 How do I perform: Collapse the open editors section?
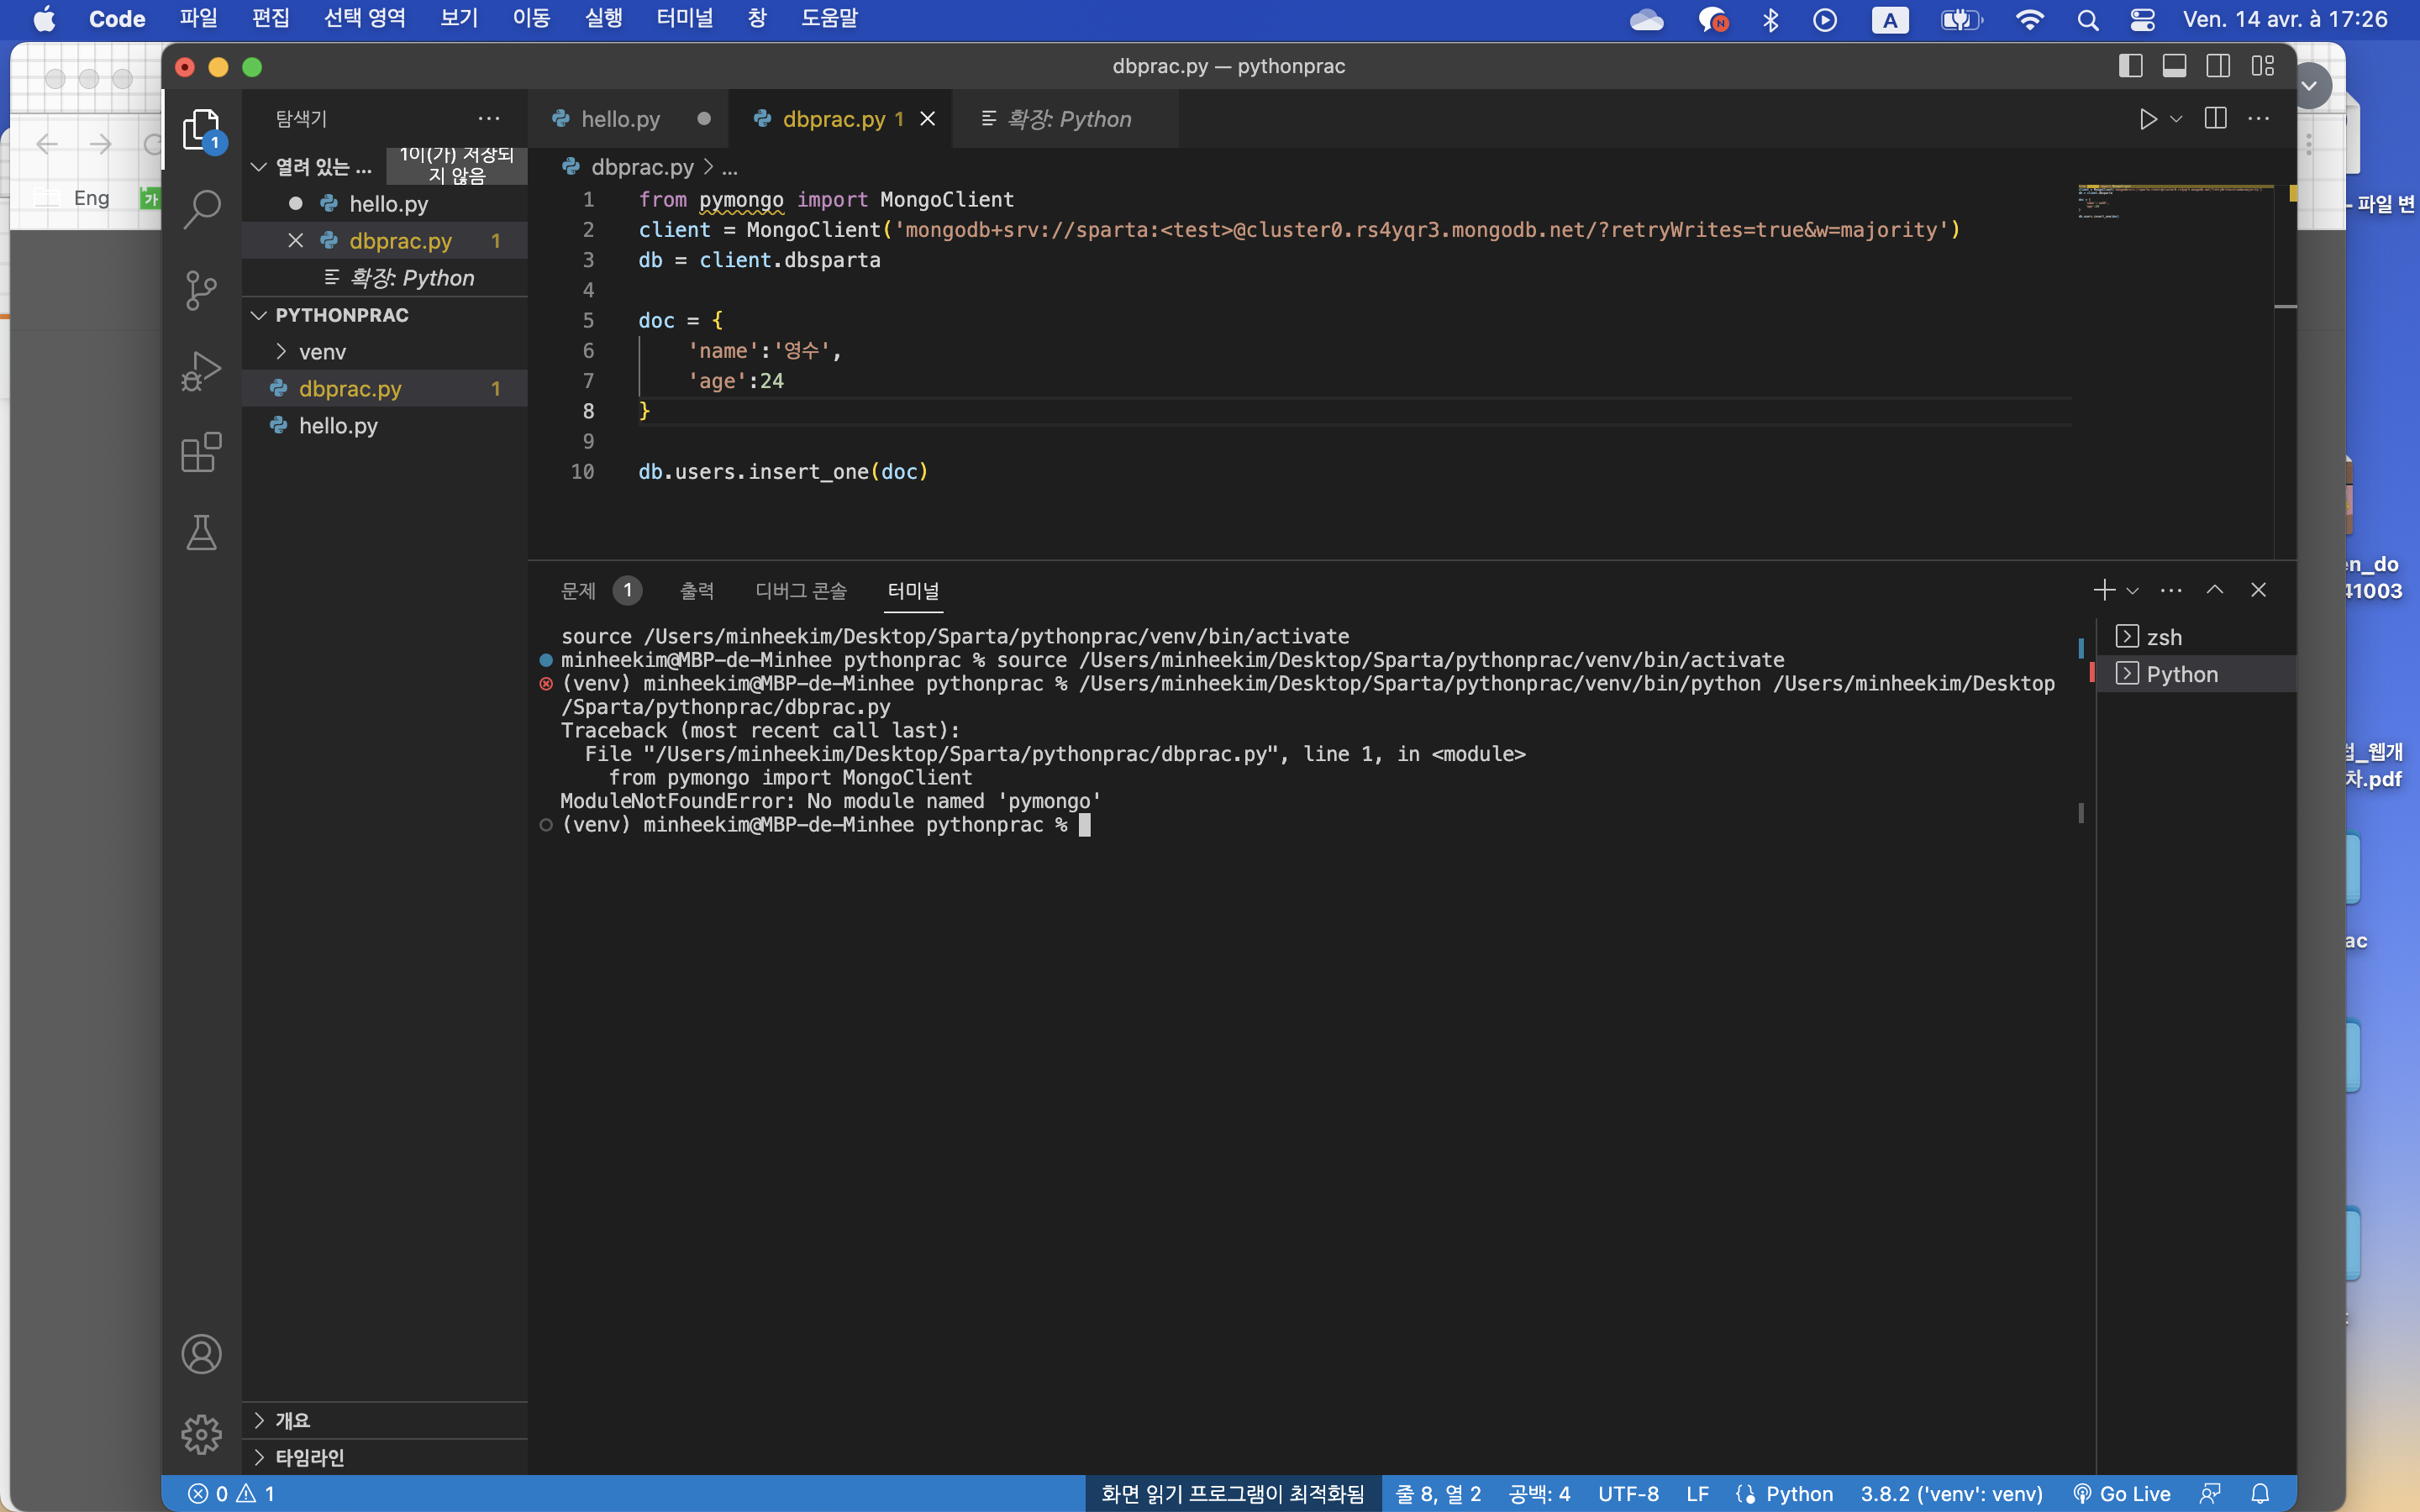[x=258, y=167]
